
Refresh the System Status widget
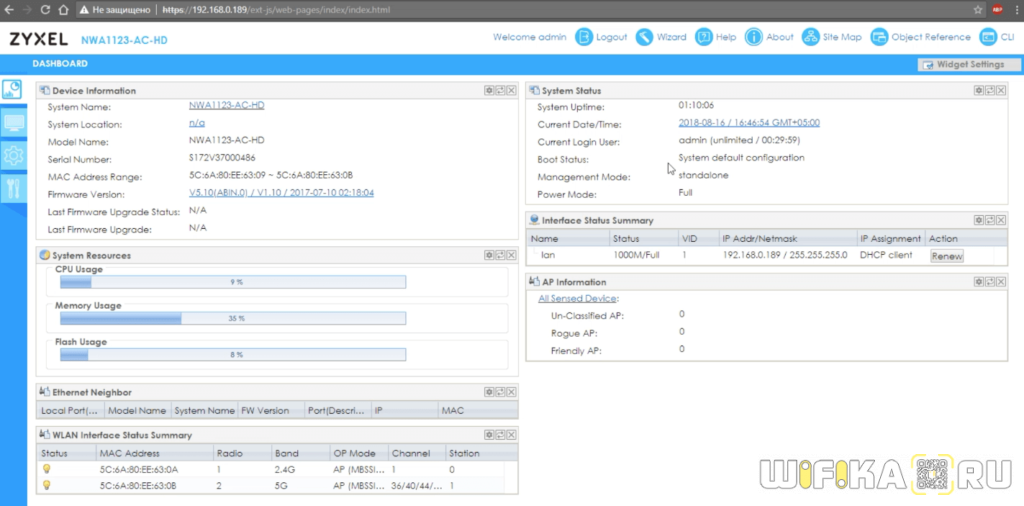(989, 90)
